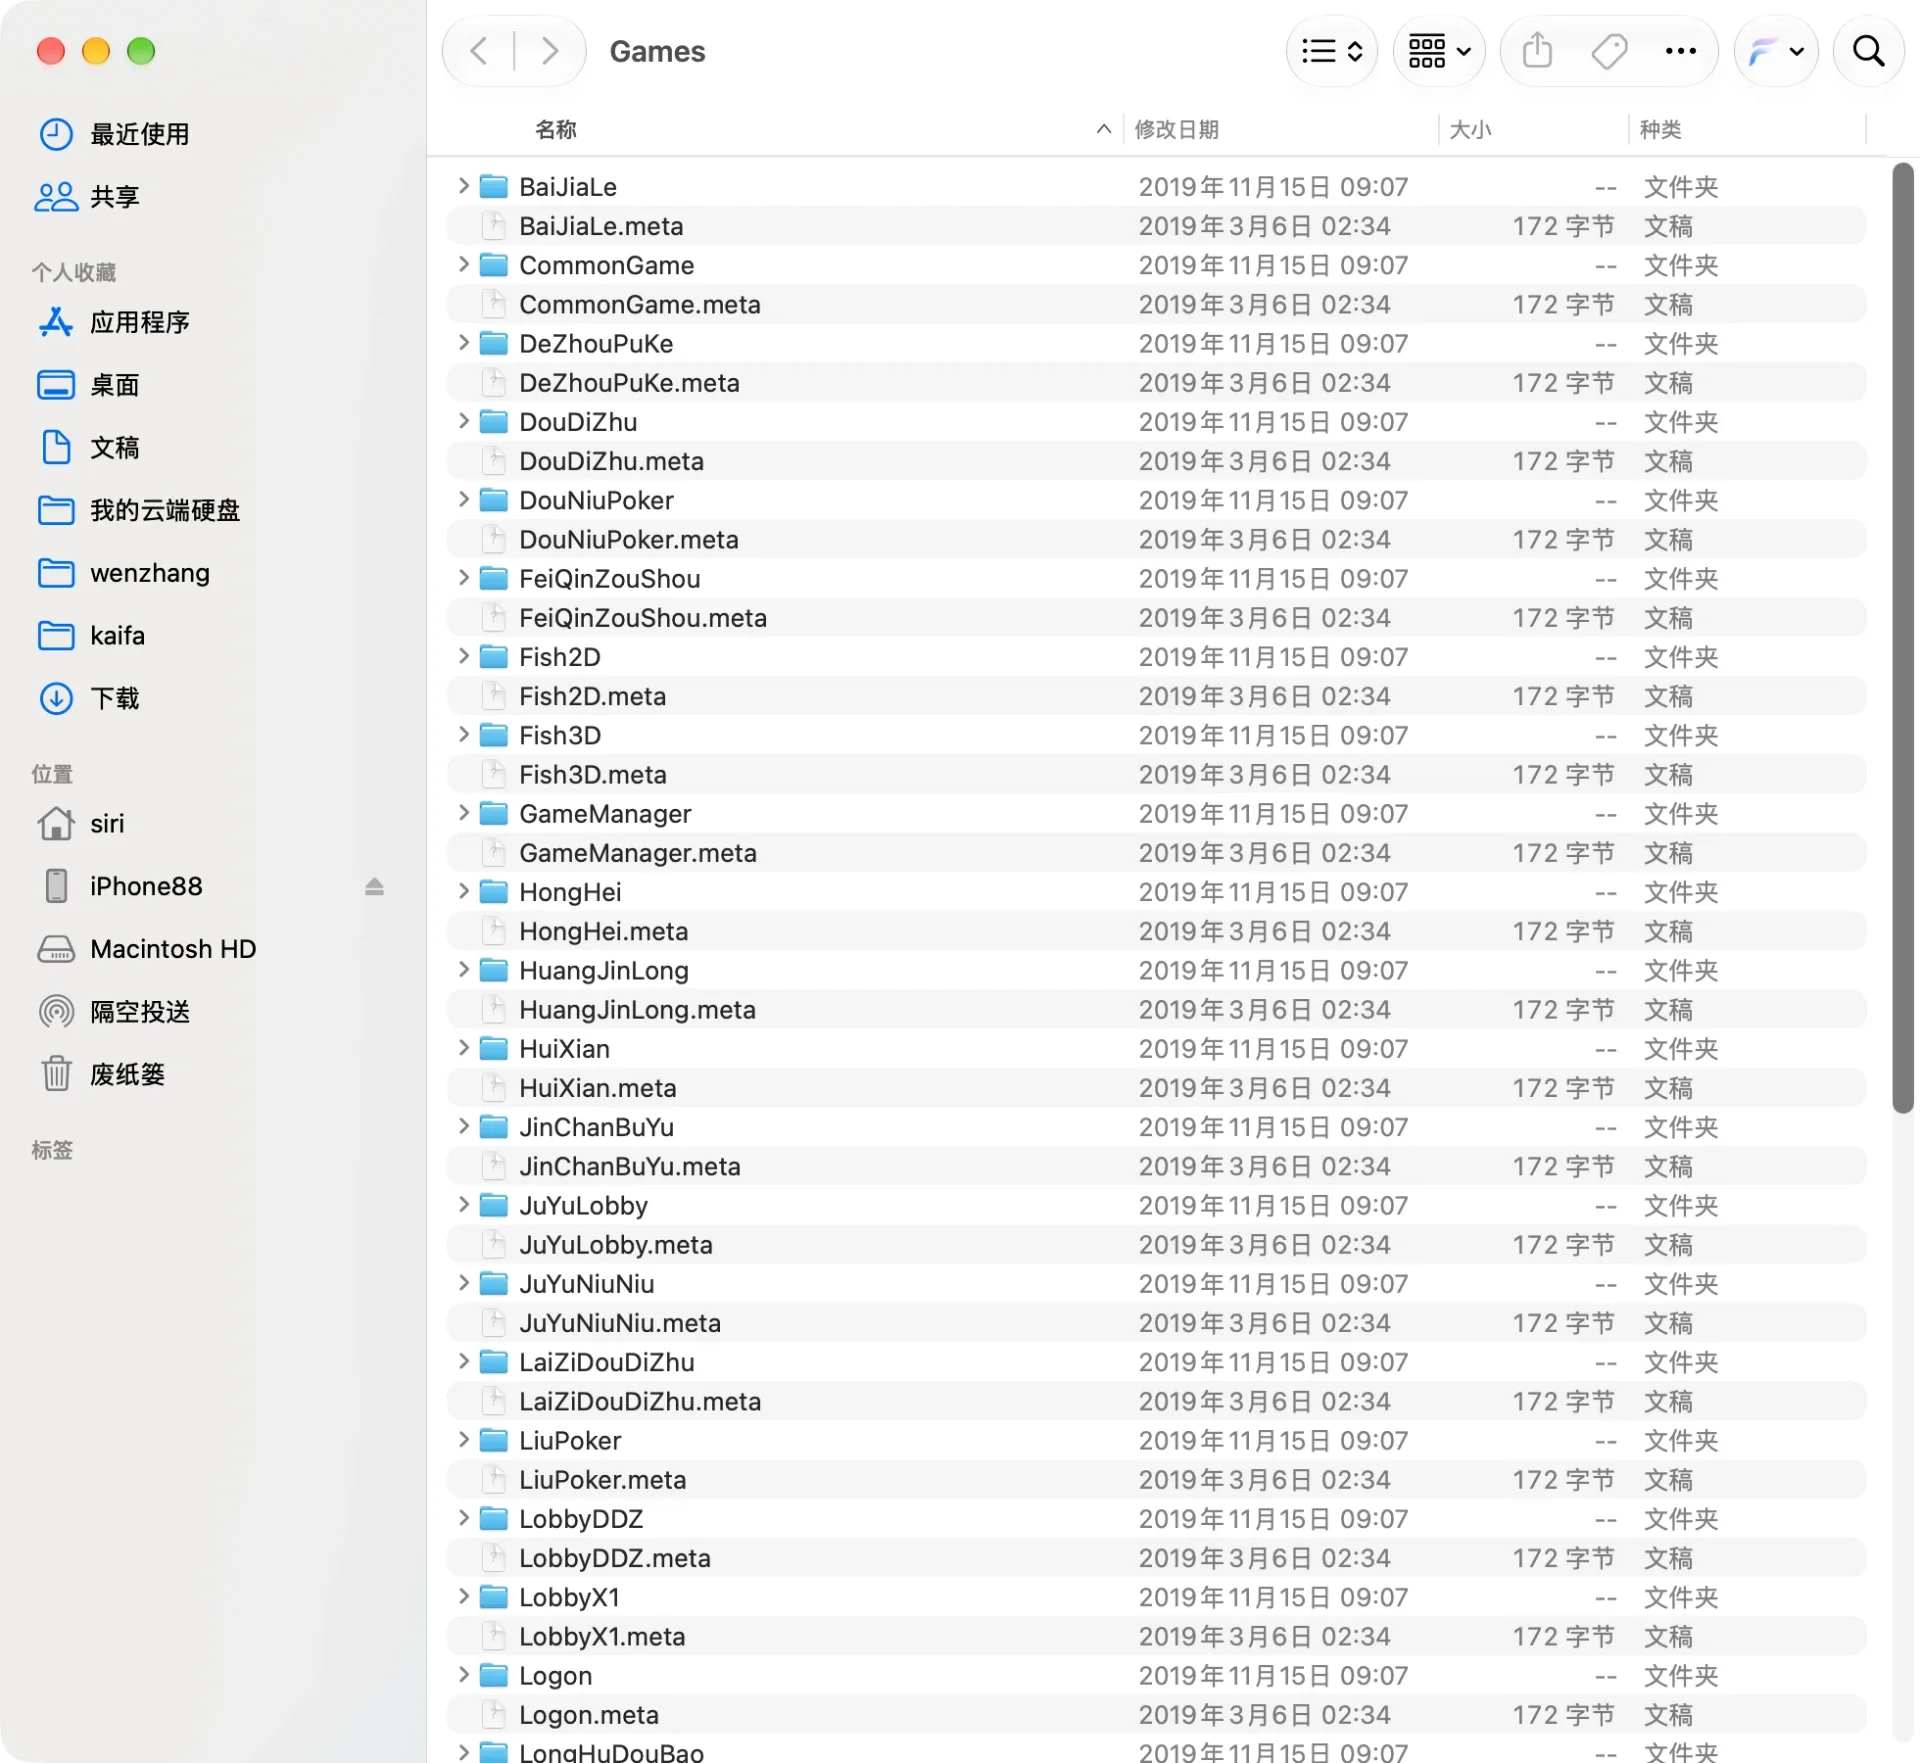Open 隔空投送 in the sidebar

[139, 1012]
